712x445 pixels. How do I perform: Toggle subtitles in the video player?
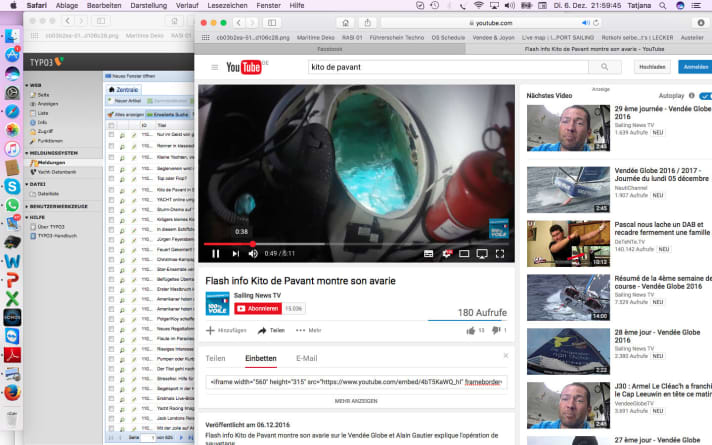click(x=428, y=254)
